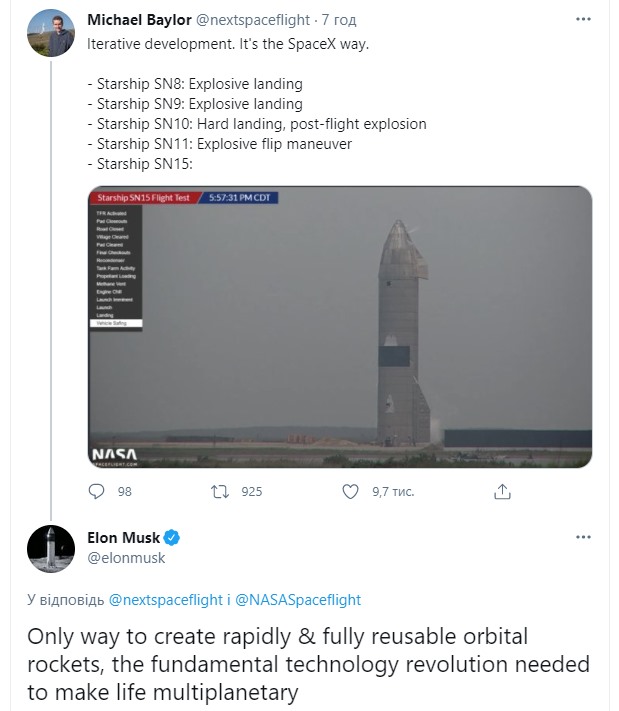
Task: Click the @NASASpaceflight mention link
Action: point(298,600)
